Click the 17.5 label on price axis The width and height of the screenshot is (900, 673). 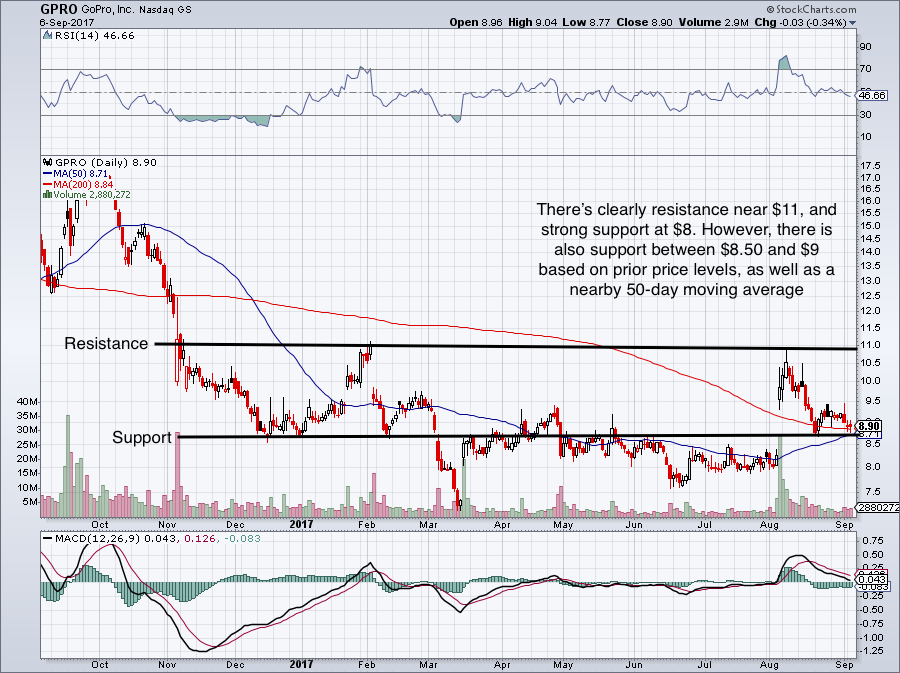870,165
